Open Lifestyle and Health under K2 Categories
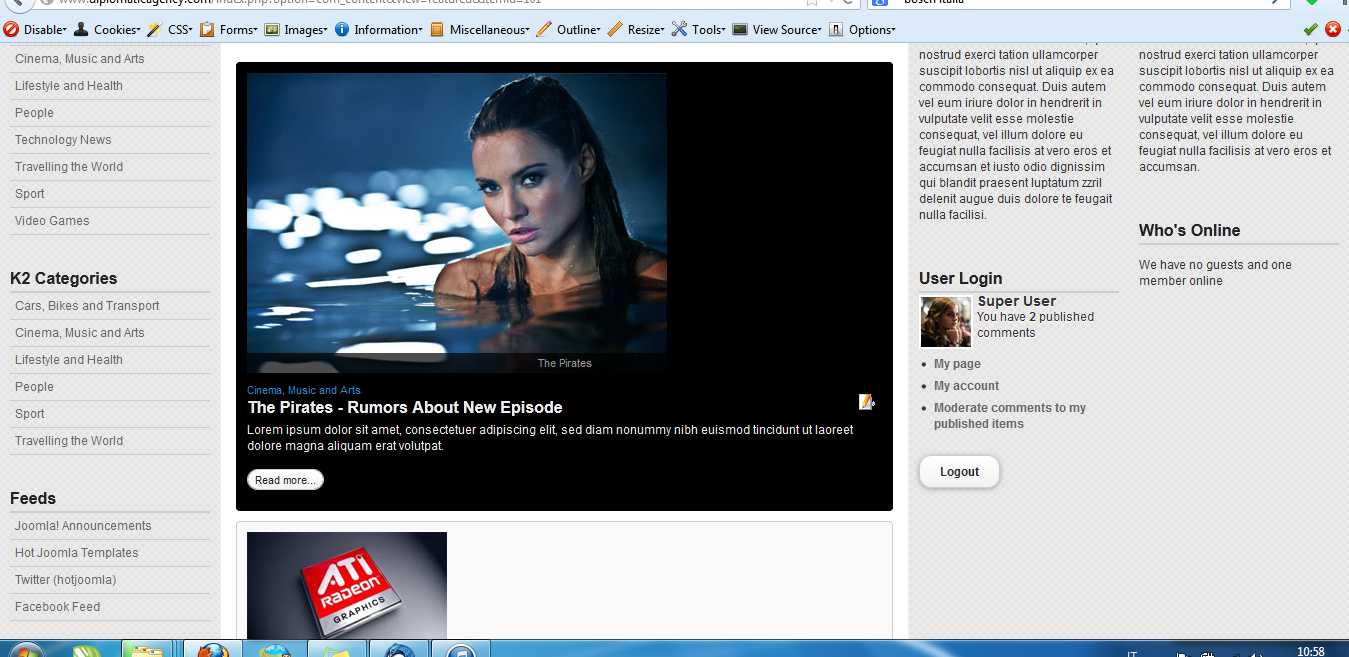The height and width of the screenshot is (657, 1349). pos(69,360)
